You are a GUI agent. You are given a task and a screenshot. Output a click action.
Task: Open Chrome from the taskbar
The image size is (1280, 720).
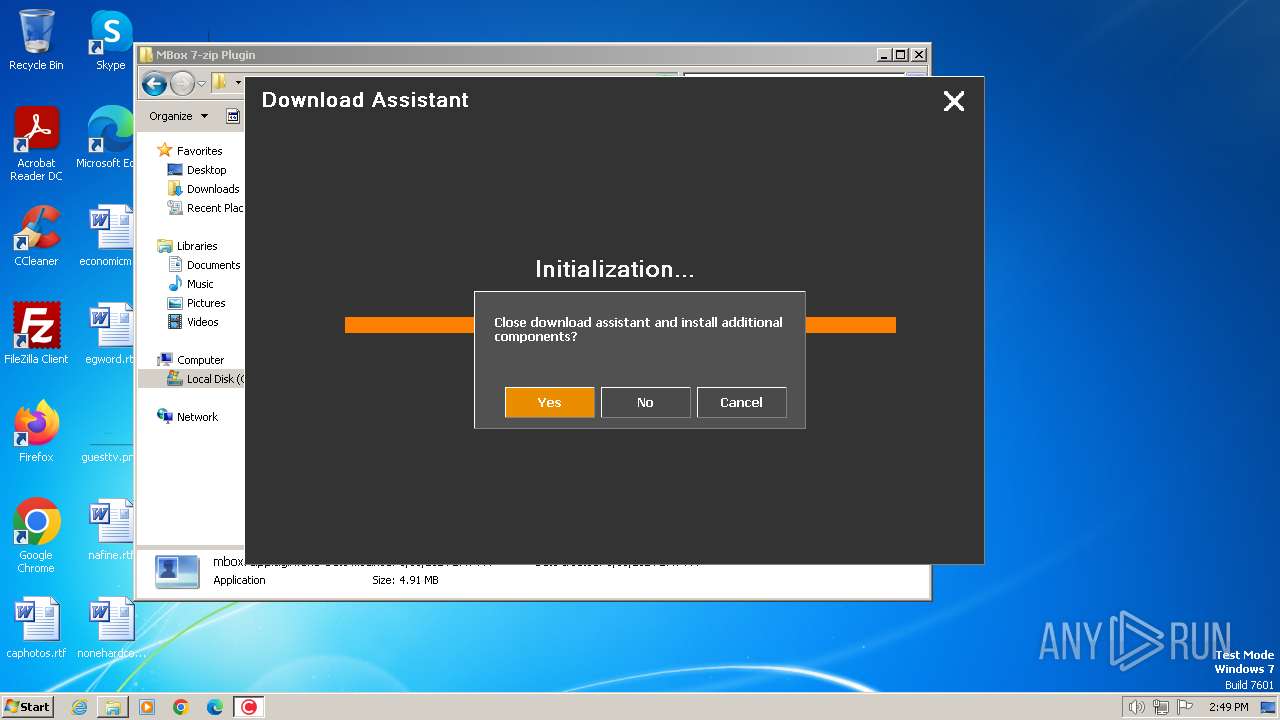point(181,707)
